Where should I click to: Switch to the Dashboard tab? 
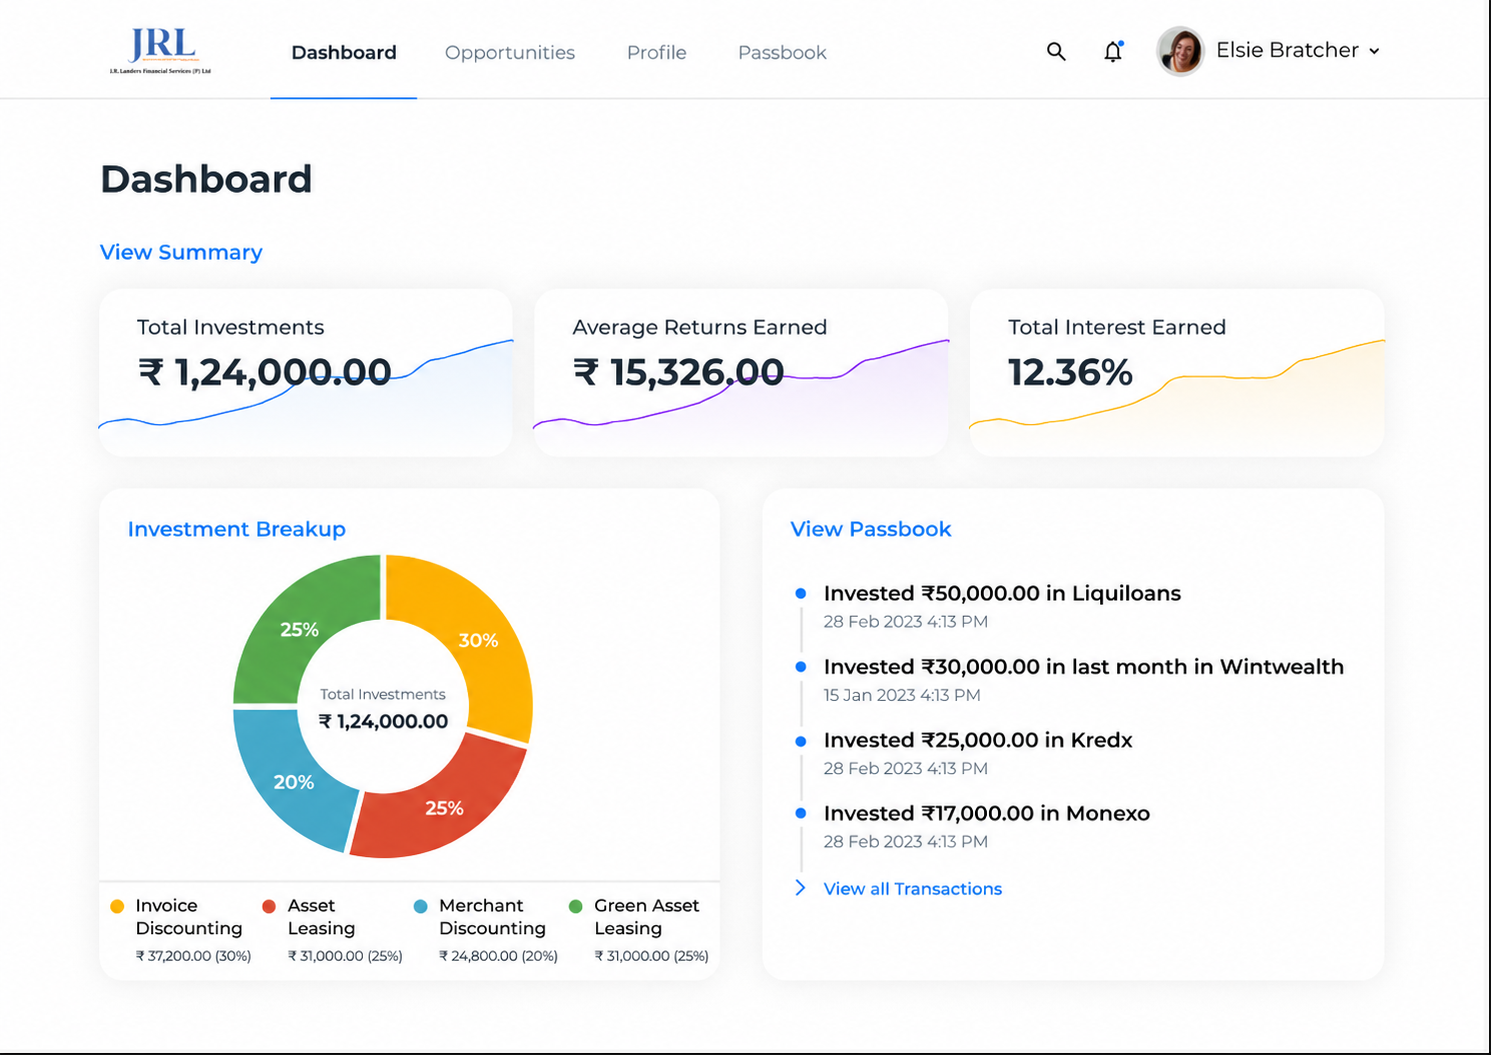344,52
